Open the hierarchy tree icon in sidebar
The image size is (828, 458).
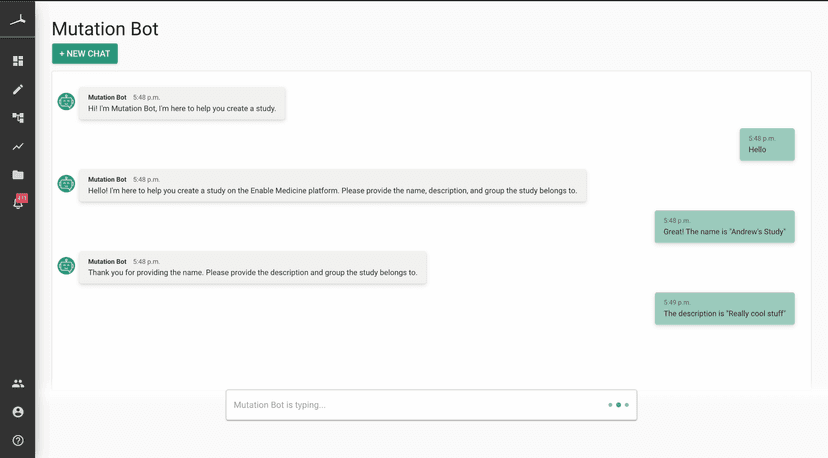coord(18,118)
